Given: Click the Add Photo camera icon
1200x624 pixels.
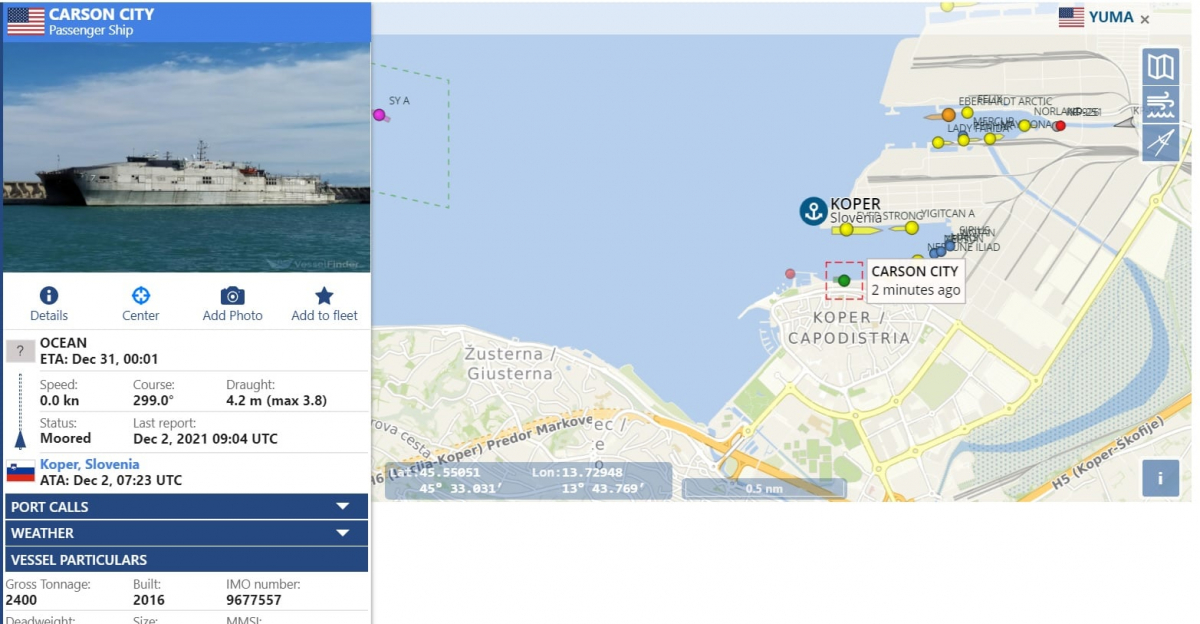Looking at the screenshot, I should click(x=232, y=295).
